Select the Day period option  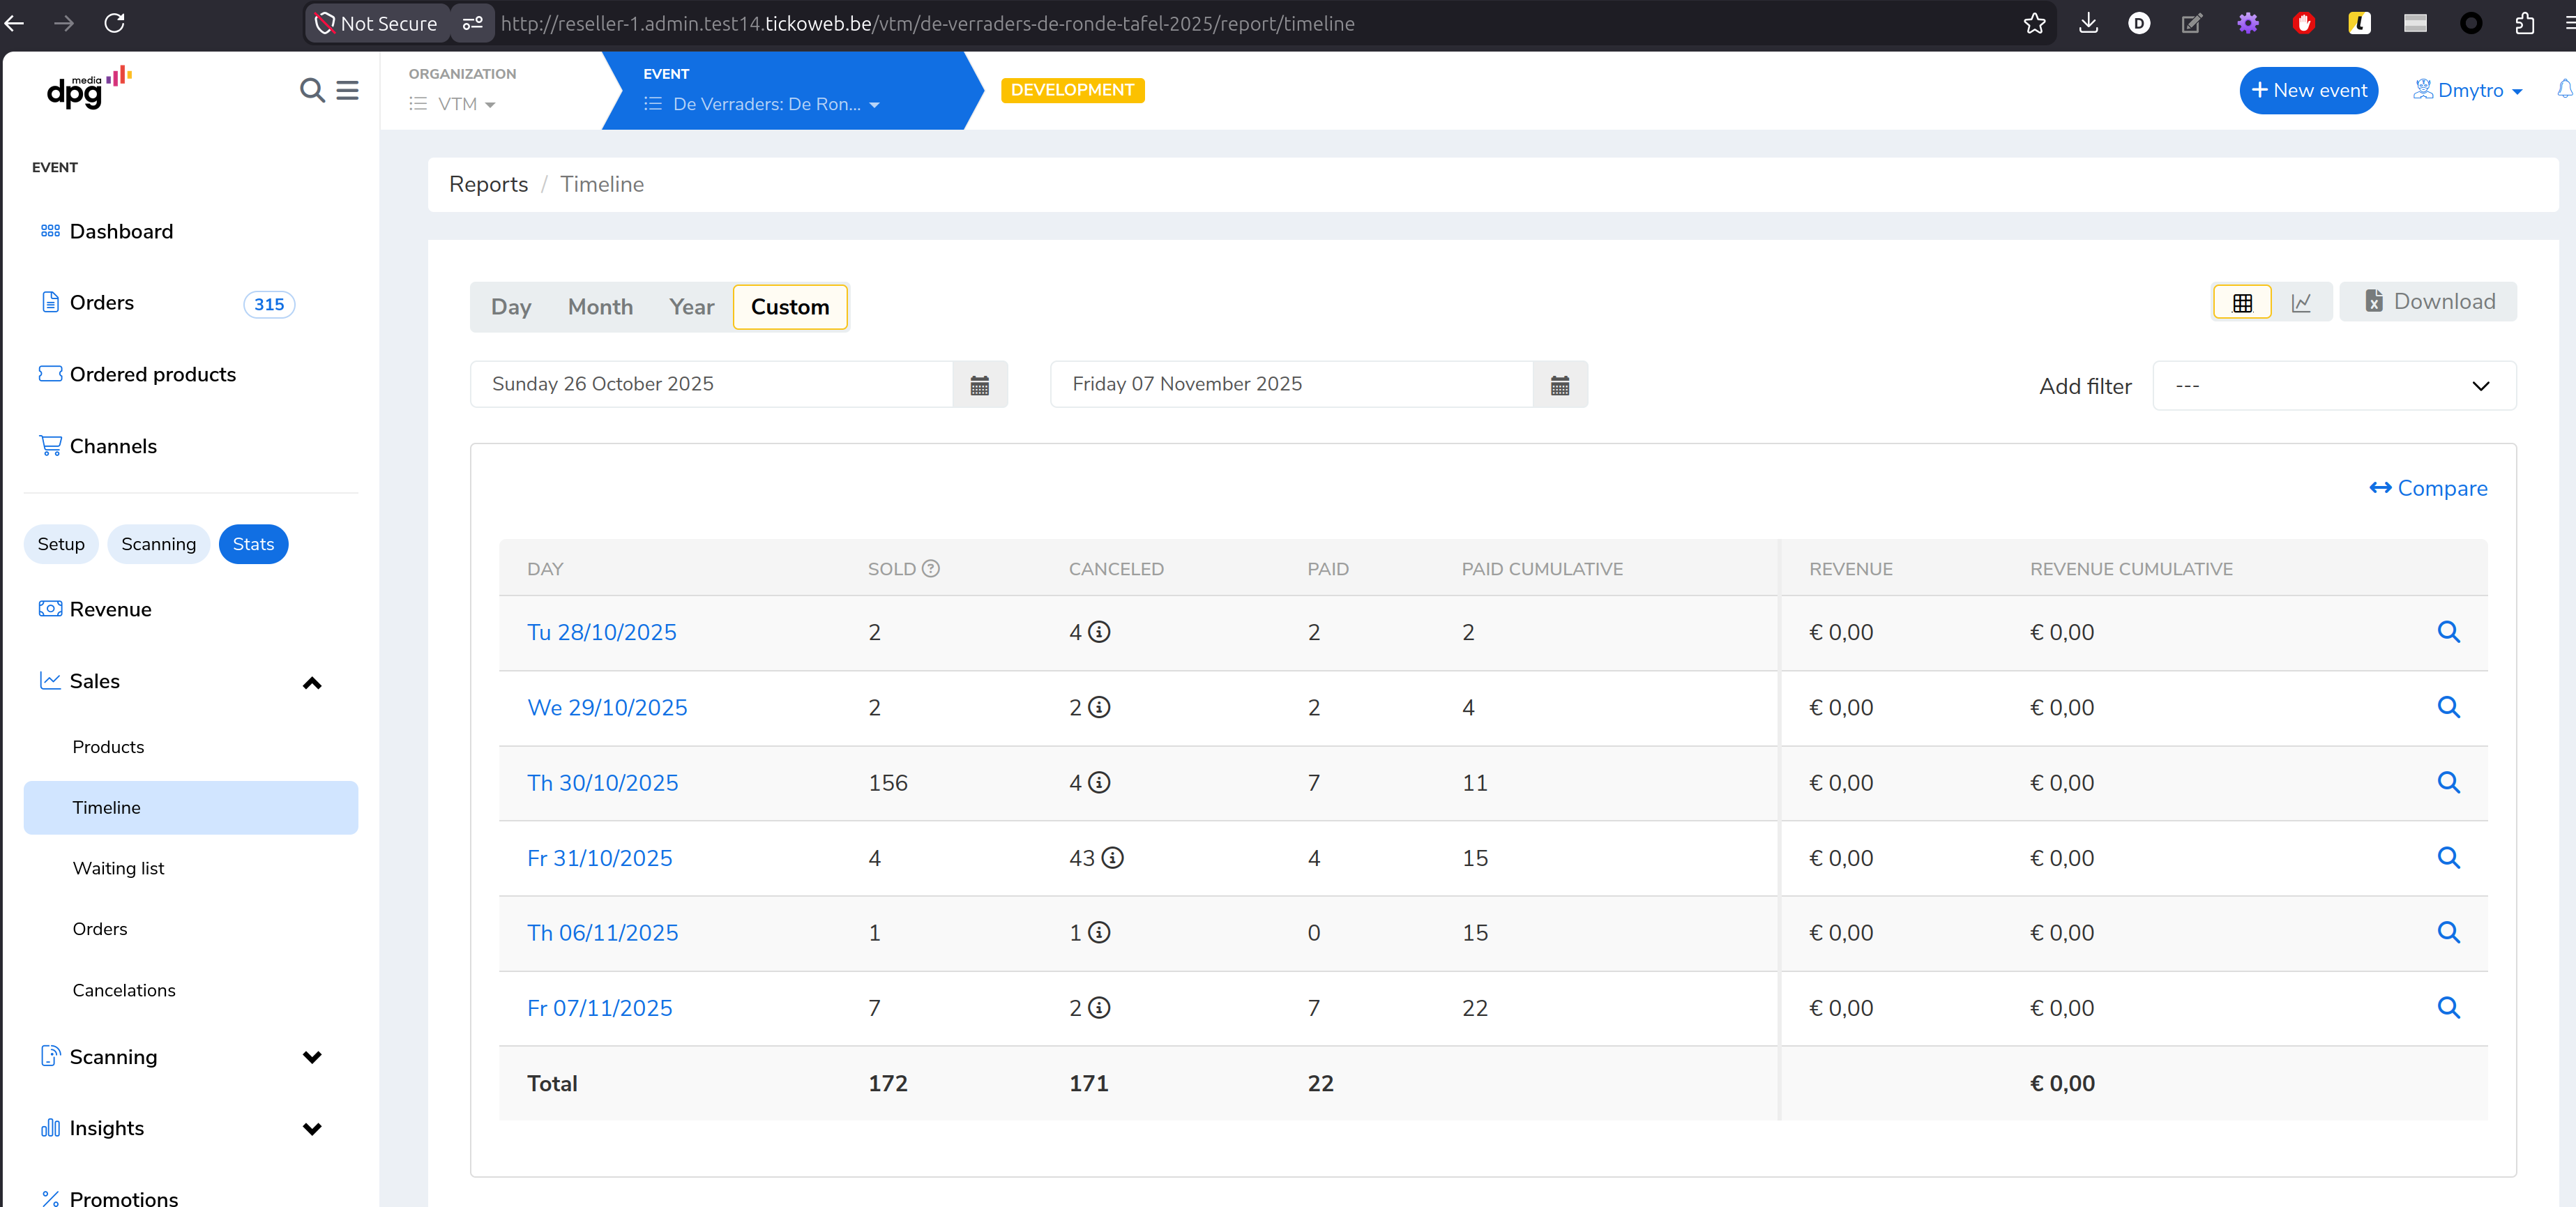click(511, 307)
